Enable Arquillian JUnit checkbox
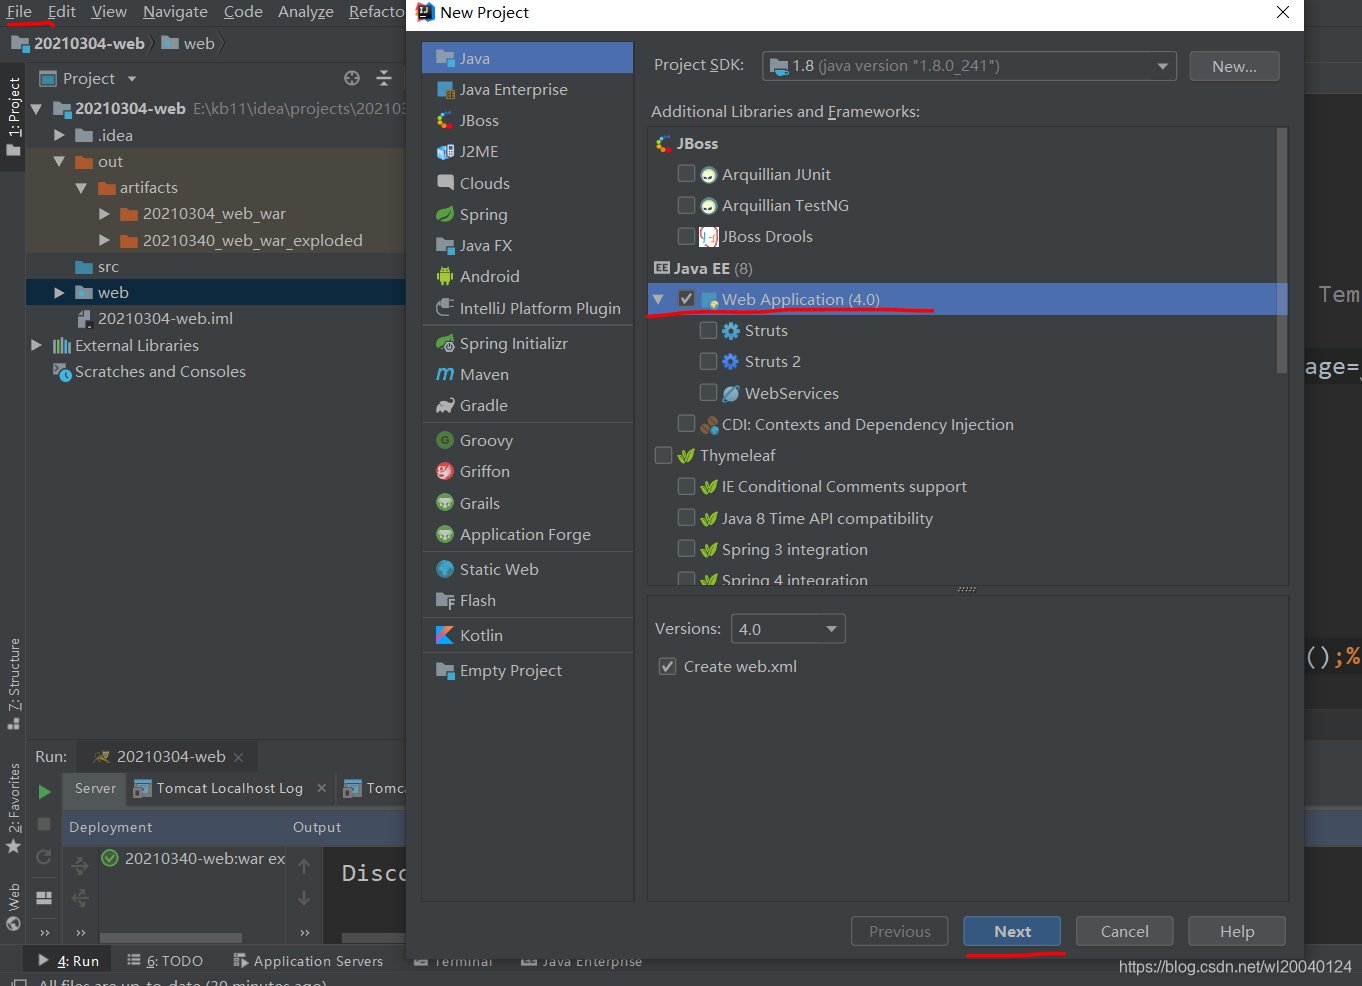This screenshot has width=1362, height=986. [686, 173]
